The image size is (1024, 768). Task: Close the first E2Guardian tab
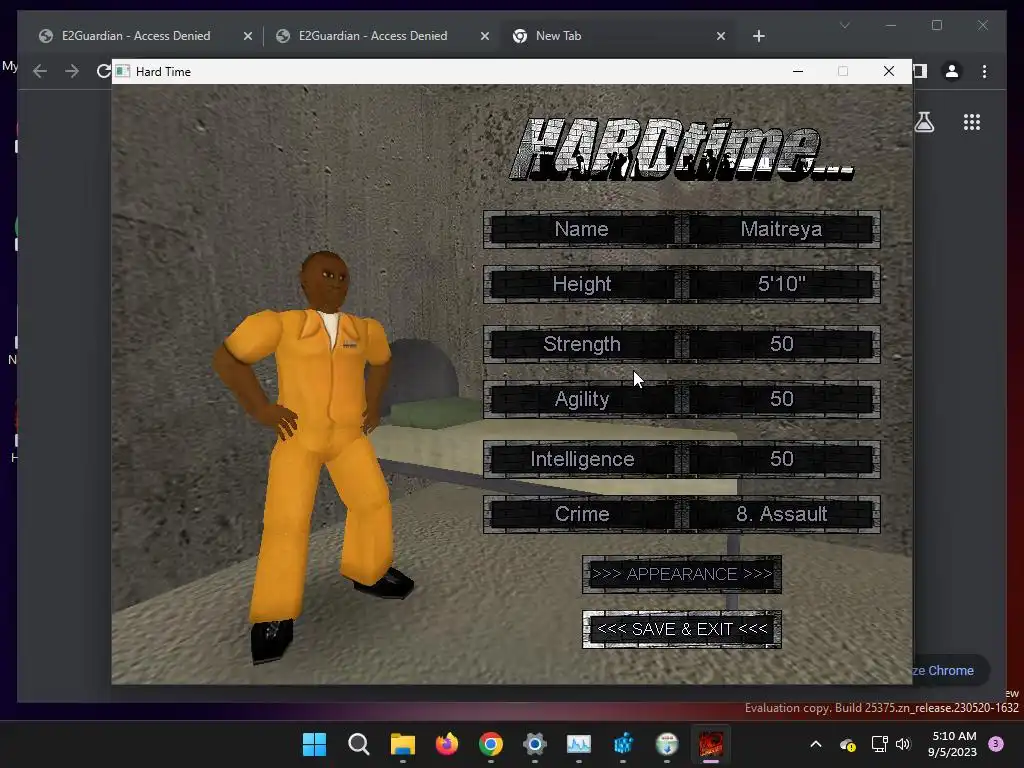tap(248, 36)
